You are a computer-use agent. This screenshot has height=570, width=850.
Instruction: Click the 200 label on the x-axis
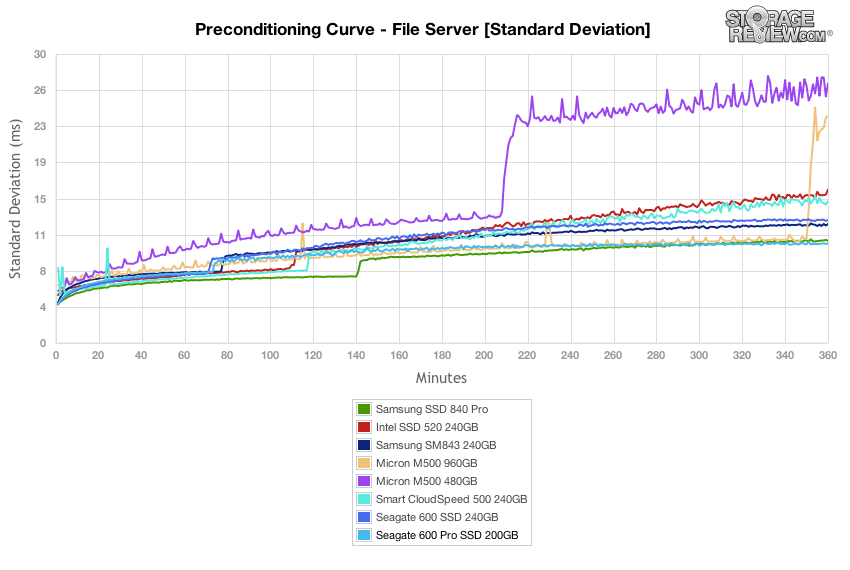coord(484,355)
